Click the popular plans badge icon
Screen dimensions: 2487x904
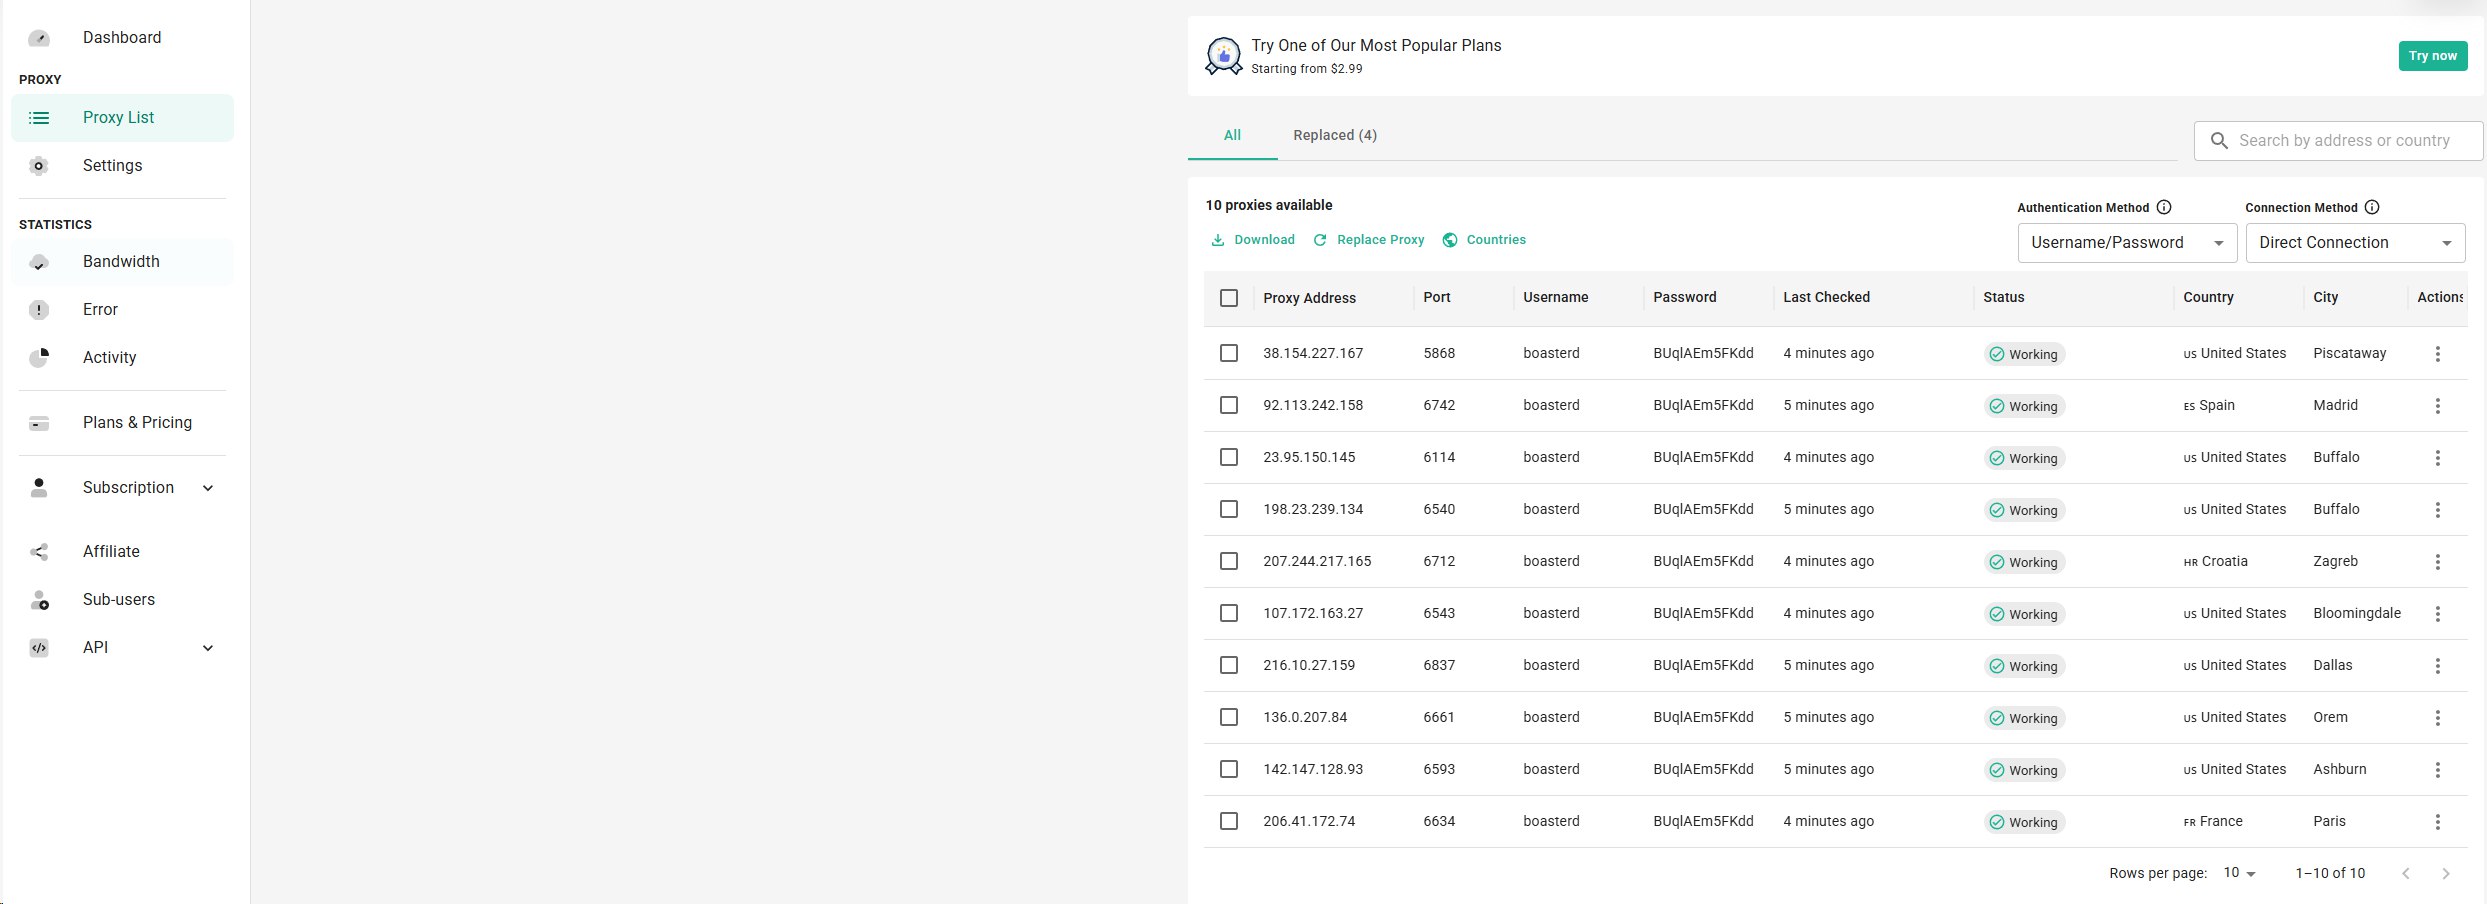[1224, 56]
